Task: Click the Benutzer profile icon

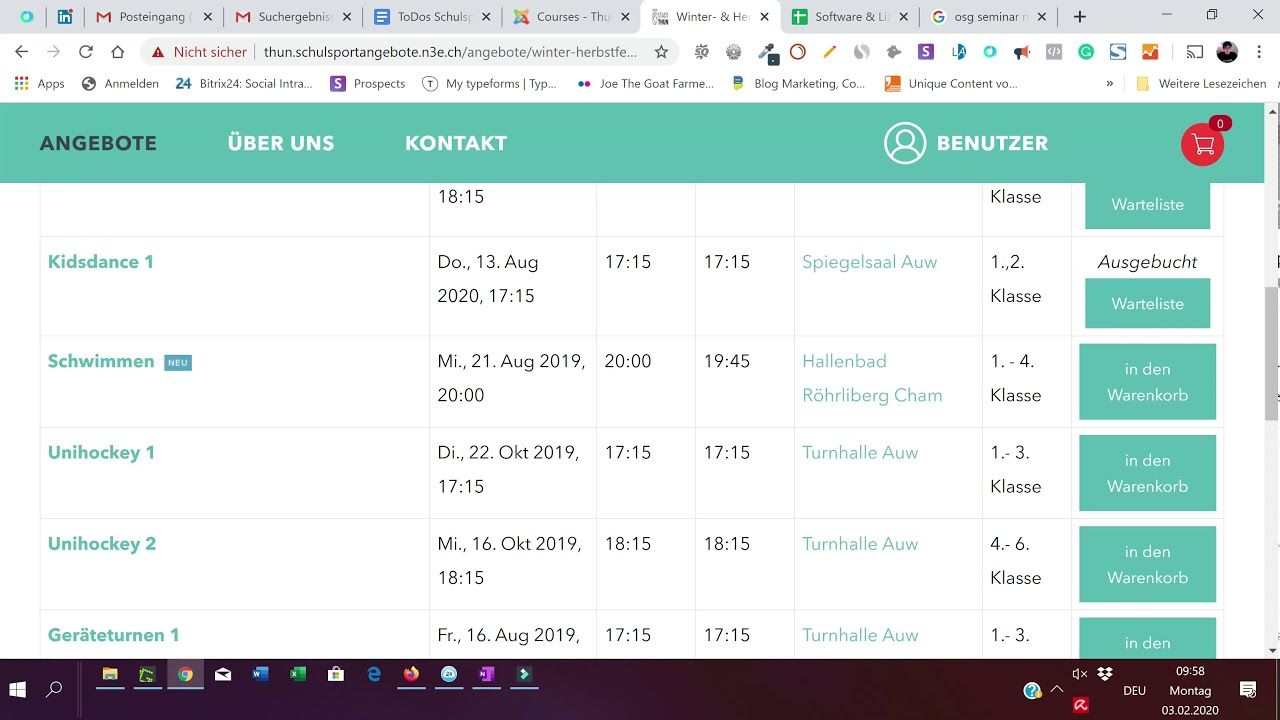Action: point(905,143)
